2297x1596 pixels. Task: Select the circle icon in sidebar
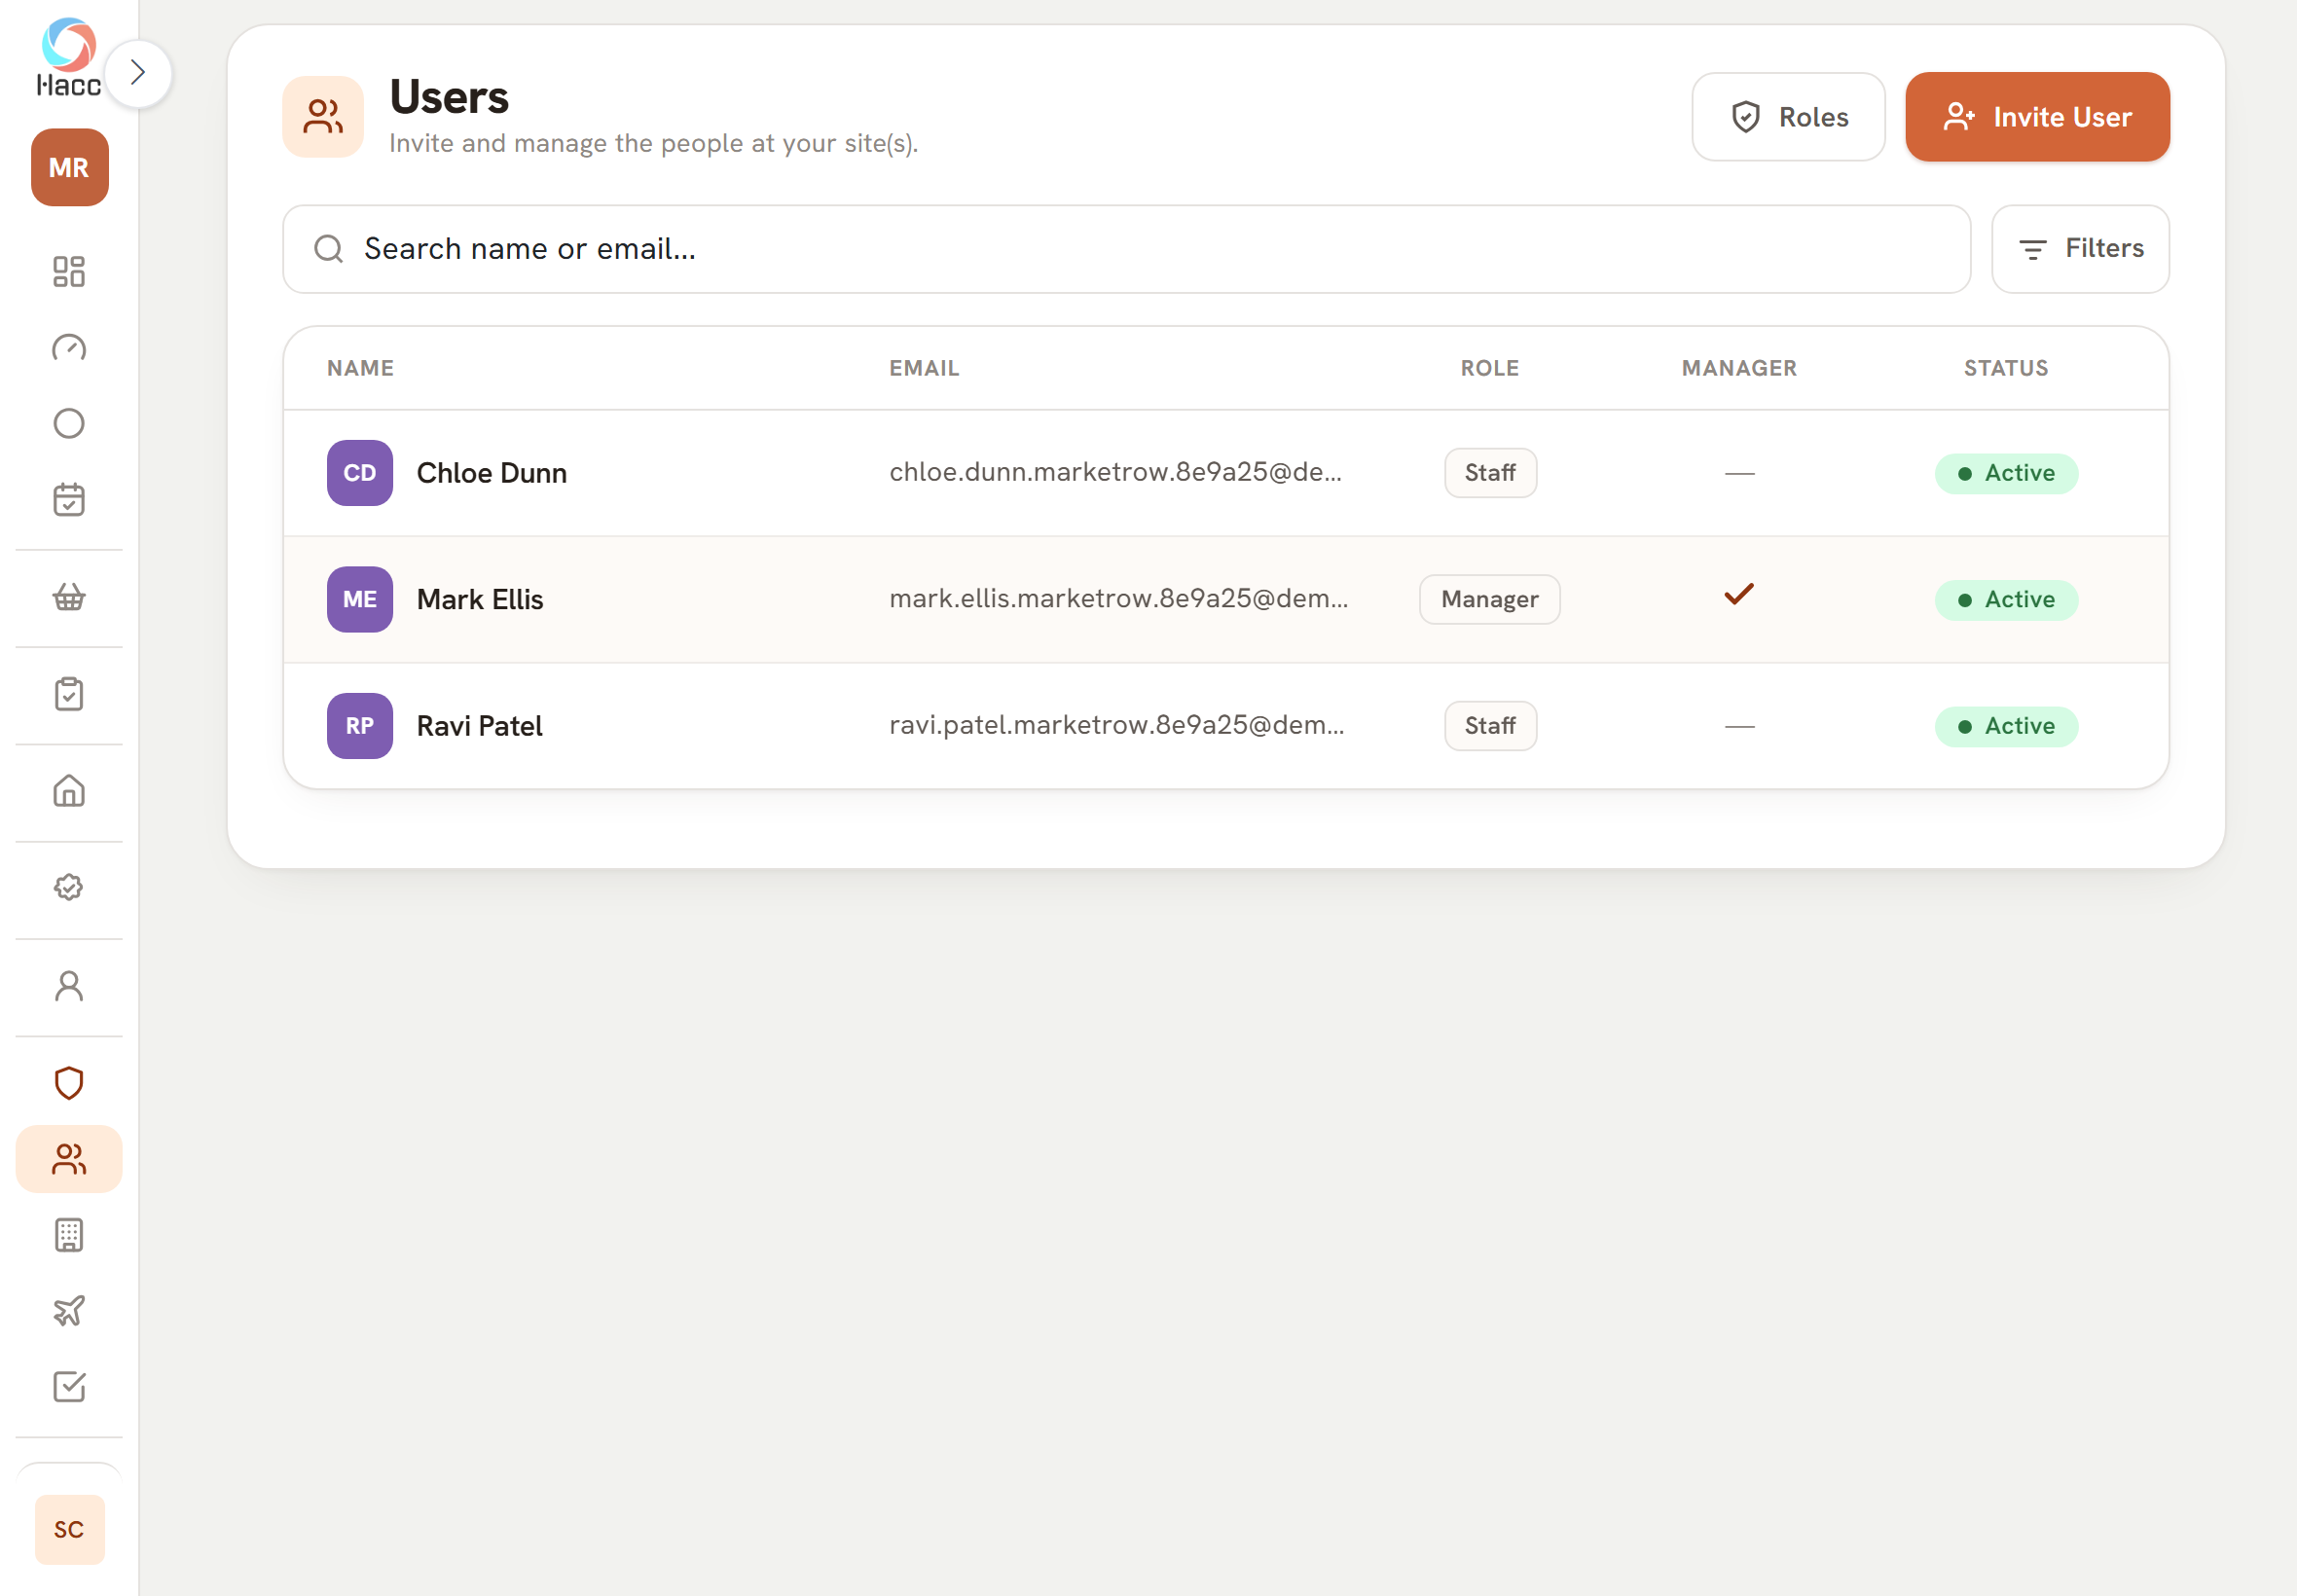(x=69, y=423)
